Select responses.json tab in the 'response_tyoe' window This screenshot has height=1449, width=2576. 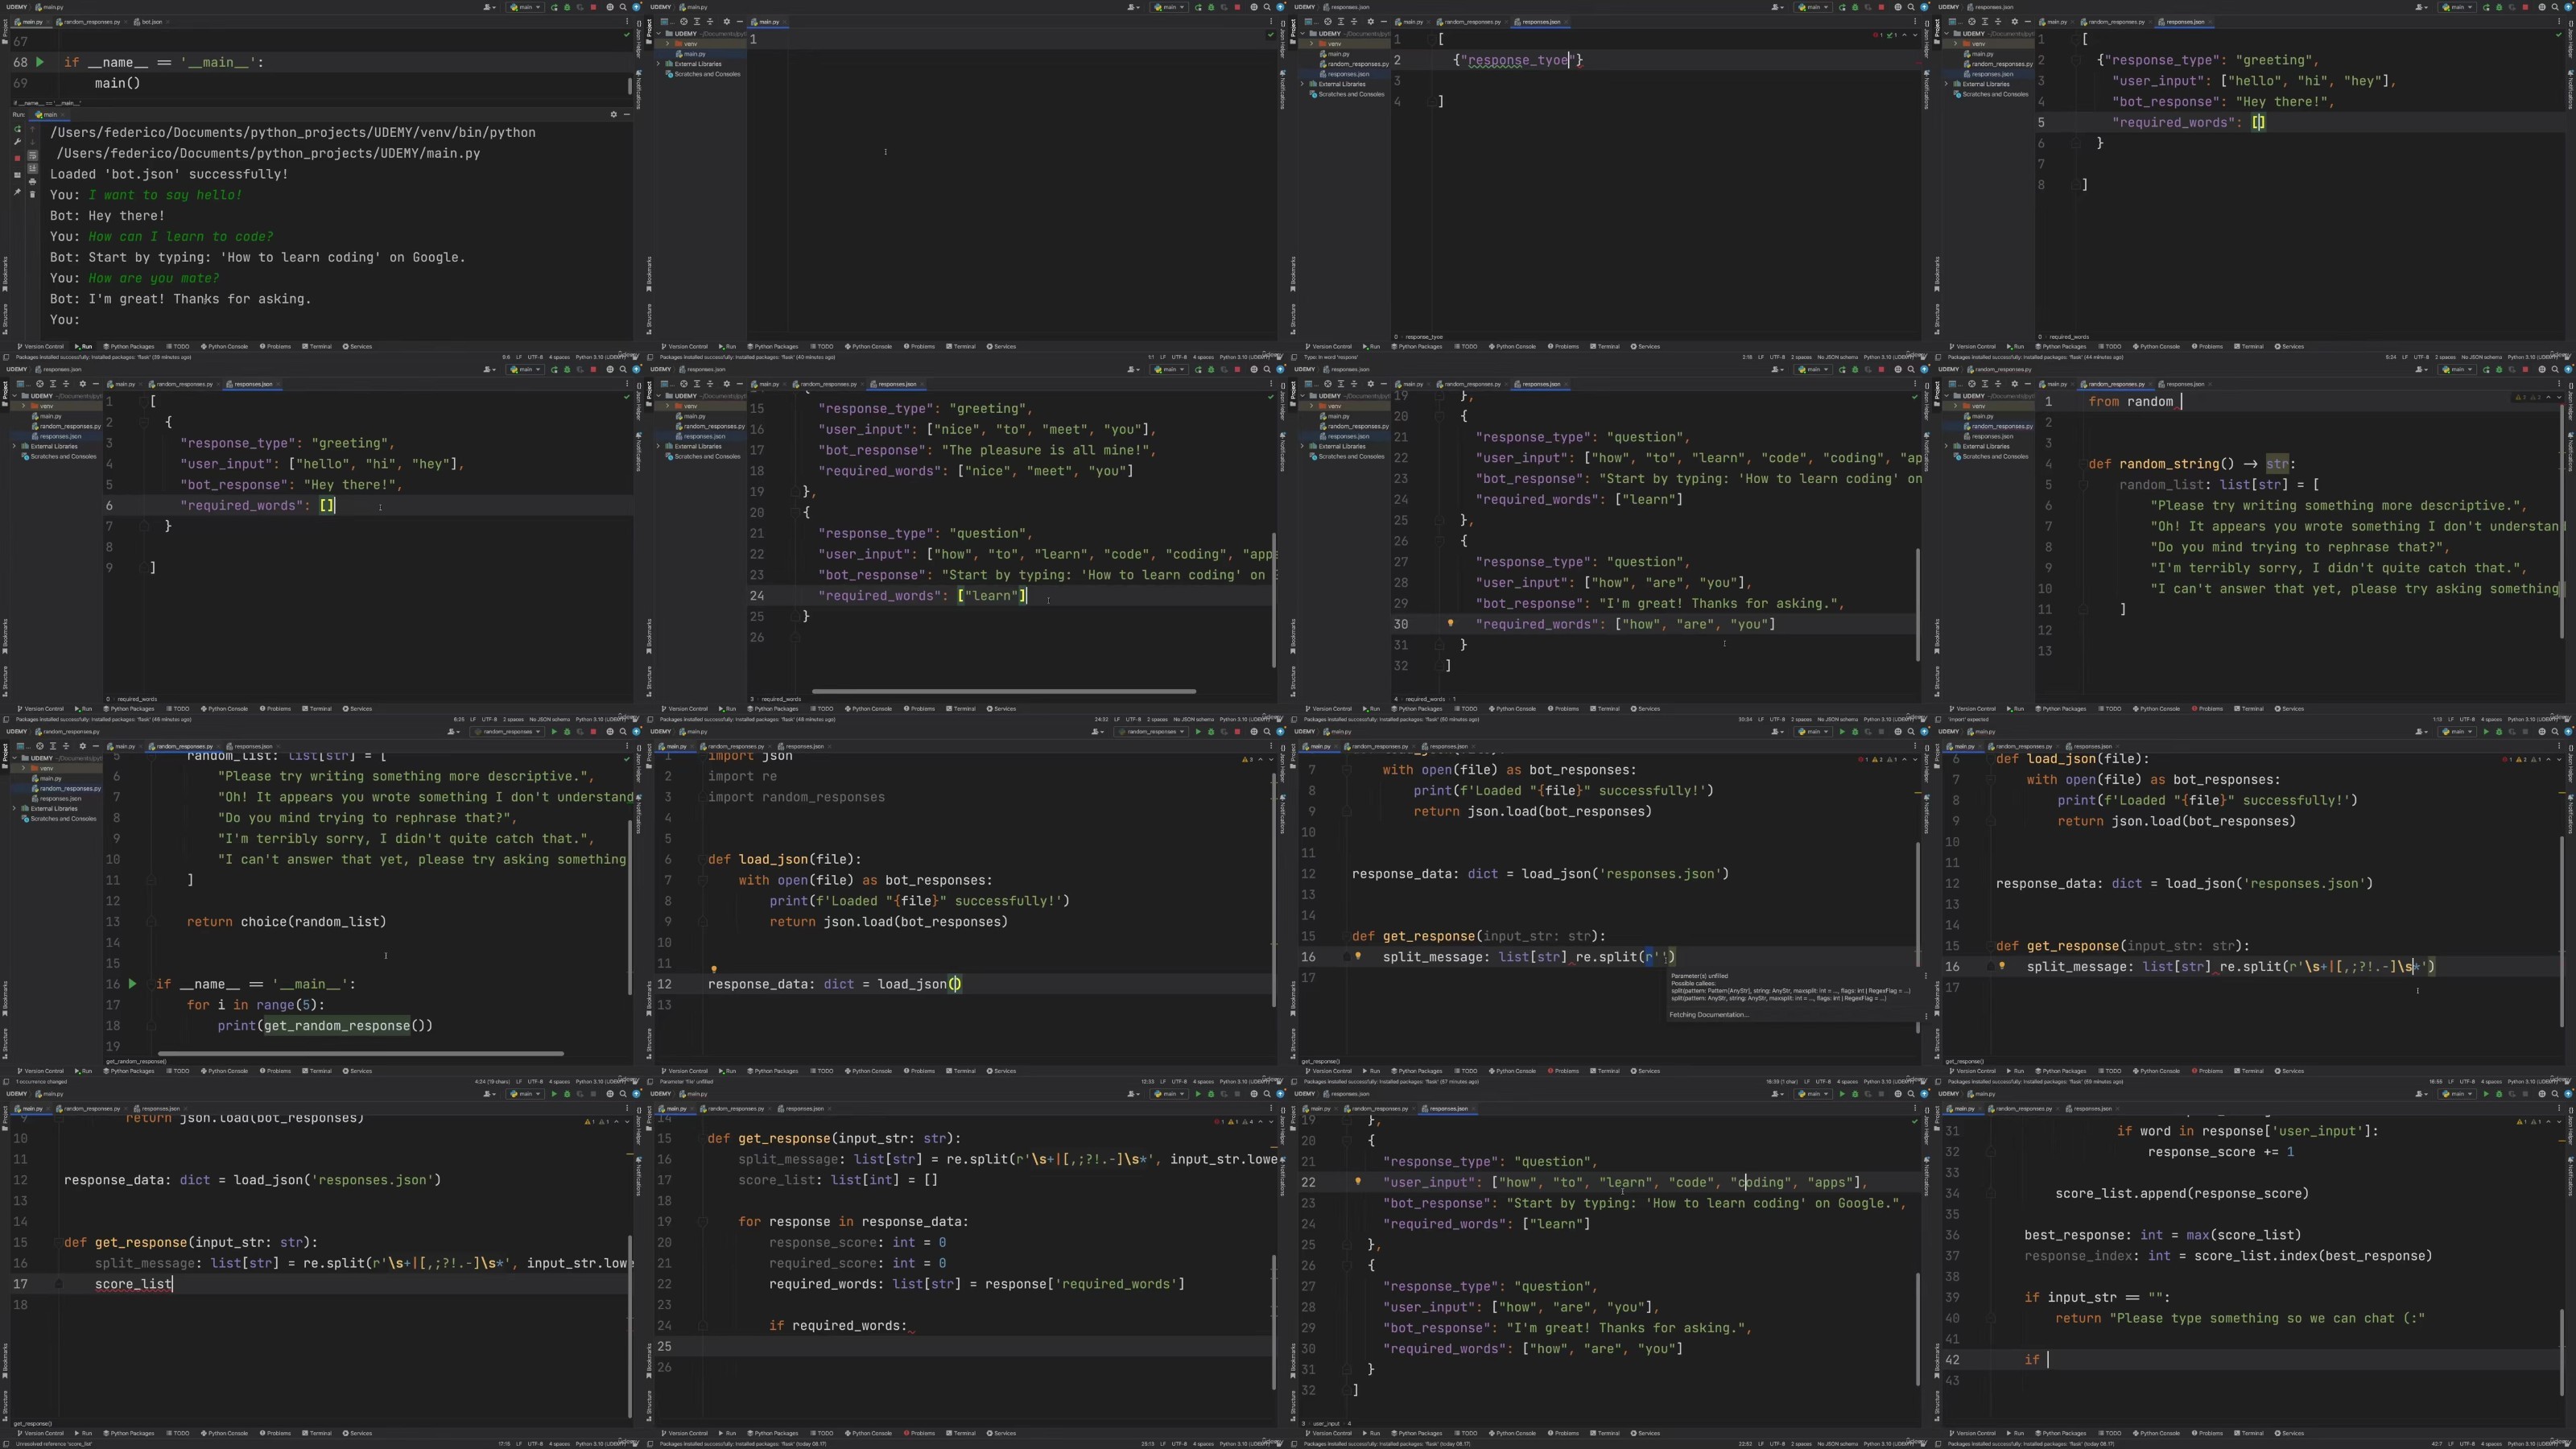click(1541, 22)
